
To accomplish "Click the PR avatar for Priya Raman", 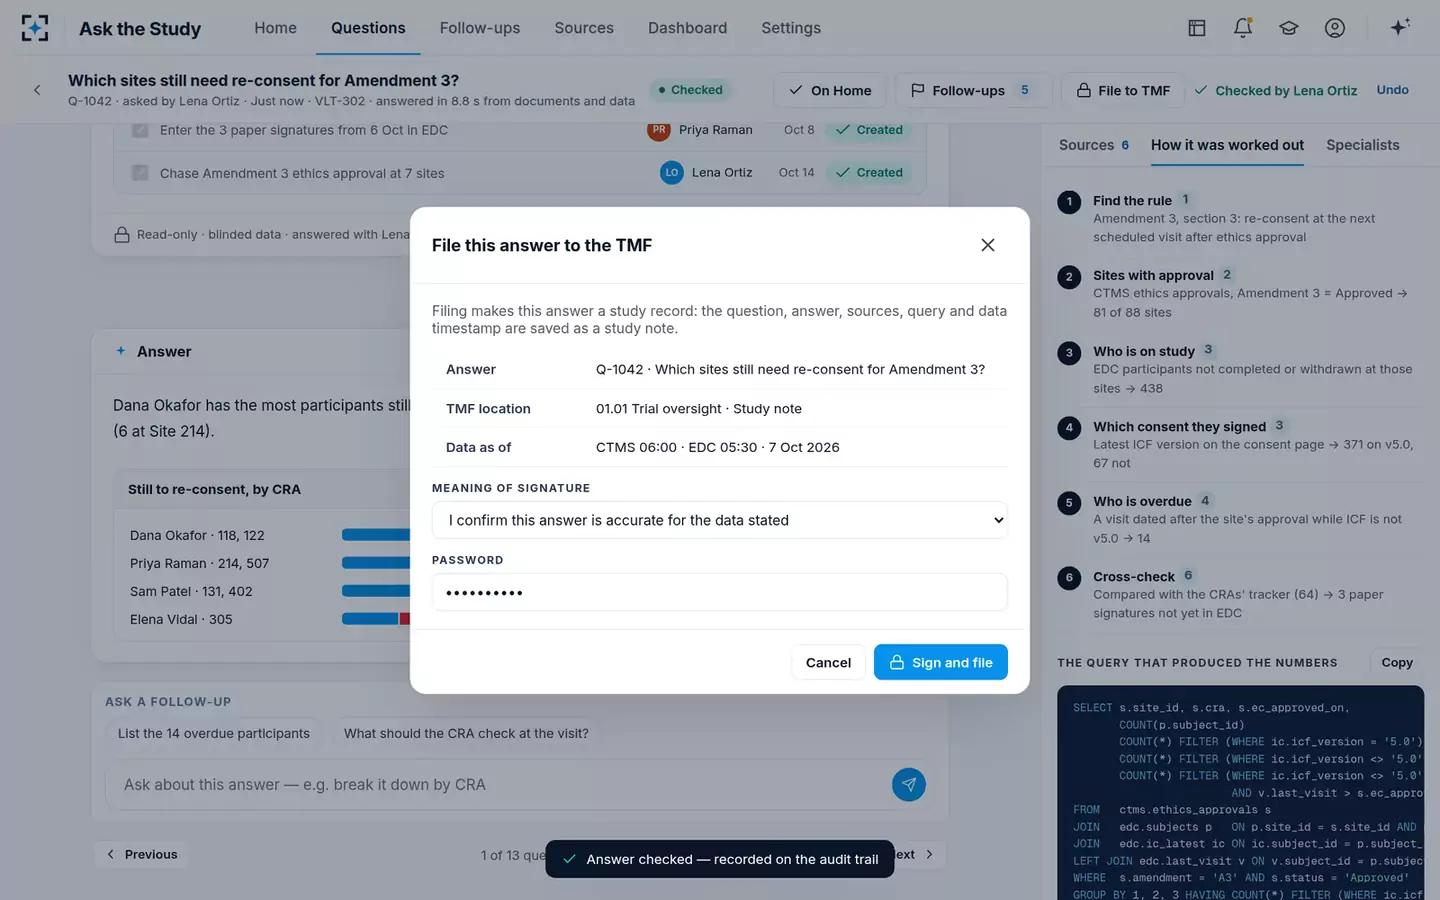I will point(659,130).
